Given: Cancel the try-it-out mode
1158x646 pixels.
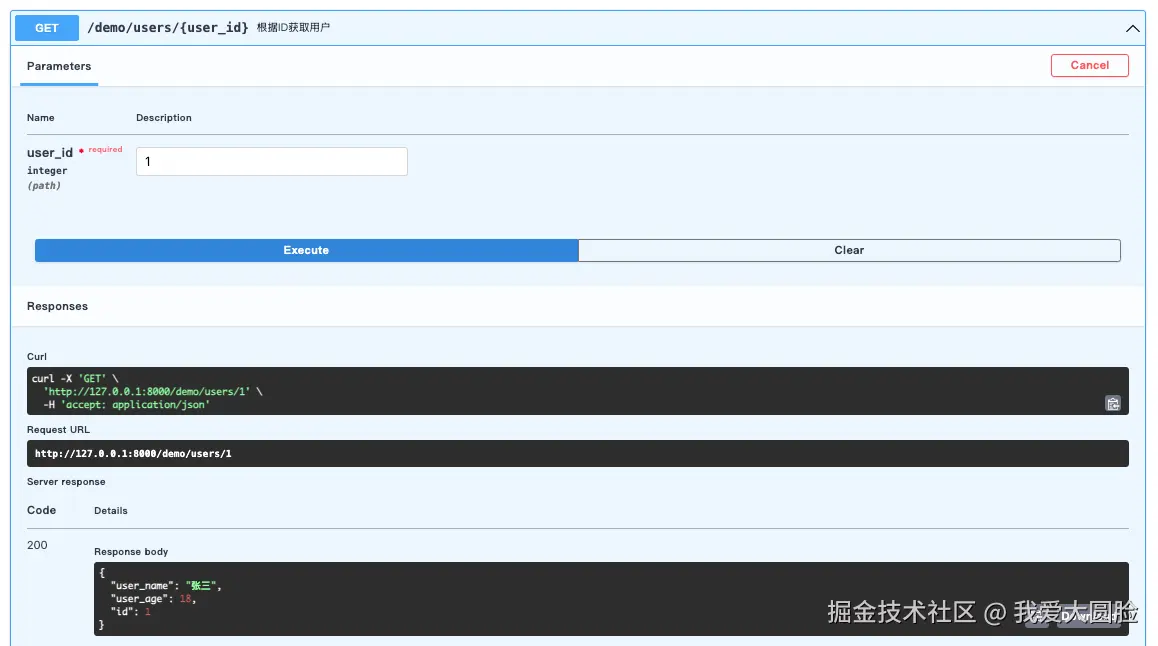Looking at the screenshot, I should [1089, 65].
